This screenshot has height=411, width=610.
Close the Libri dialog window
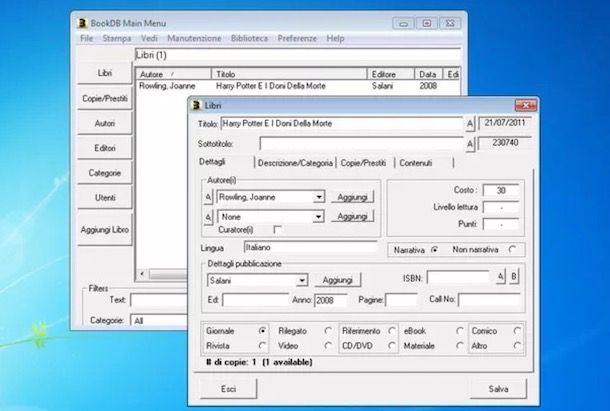pyautogui.click(x=526, y=105)
